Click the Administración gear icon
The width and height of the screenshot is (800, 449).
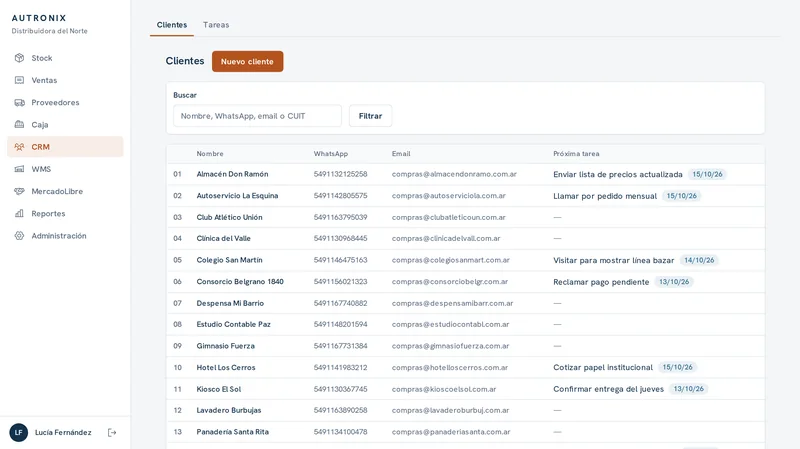click(x=19, y=236)
